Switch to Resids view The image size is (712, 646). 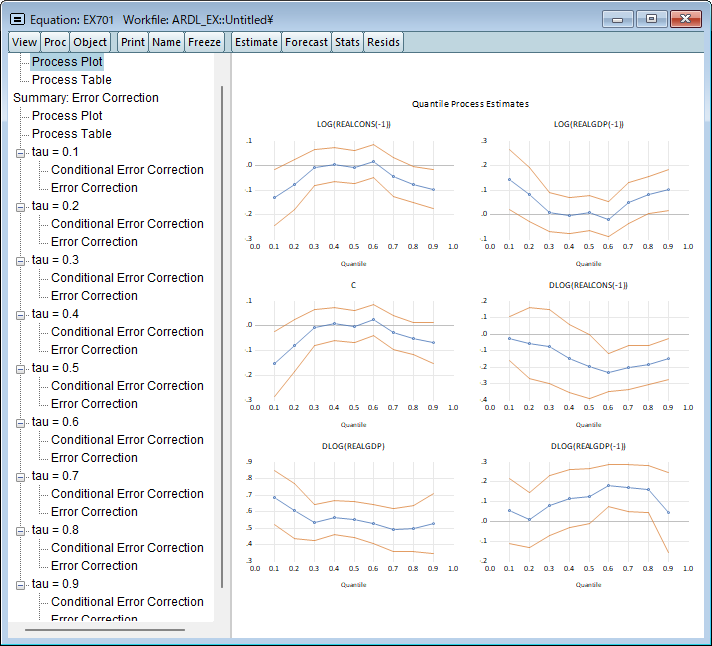[383, 42]
